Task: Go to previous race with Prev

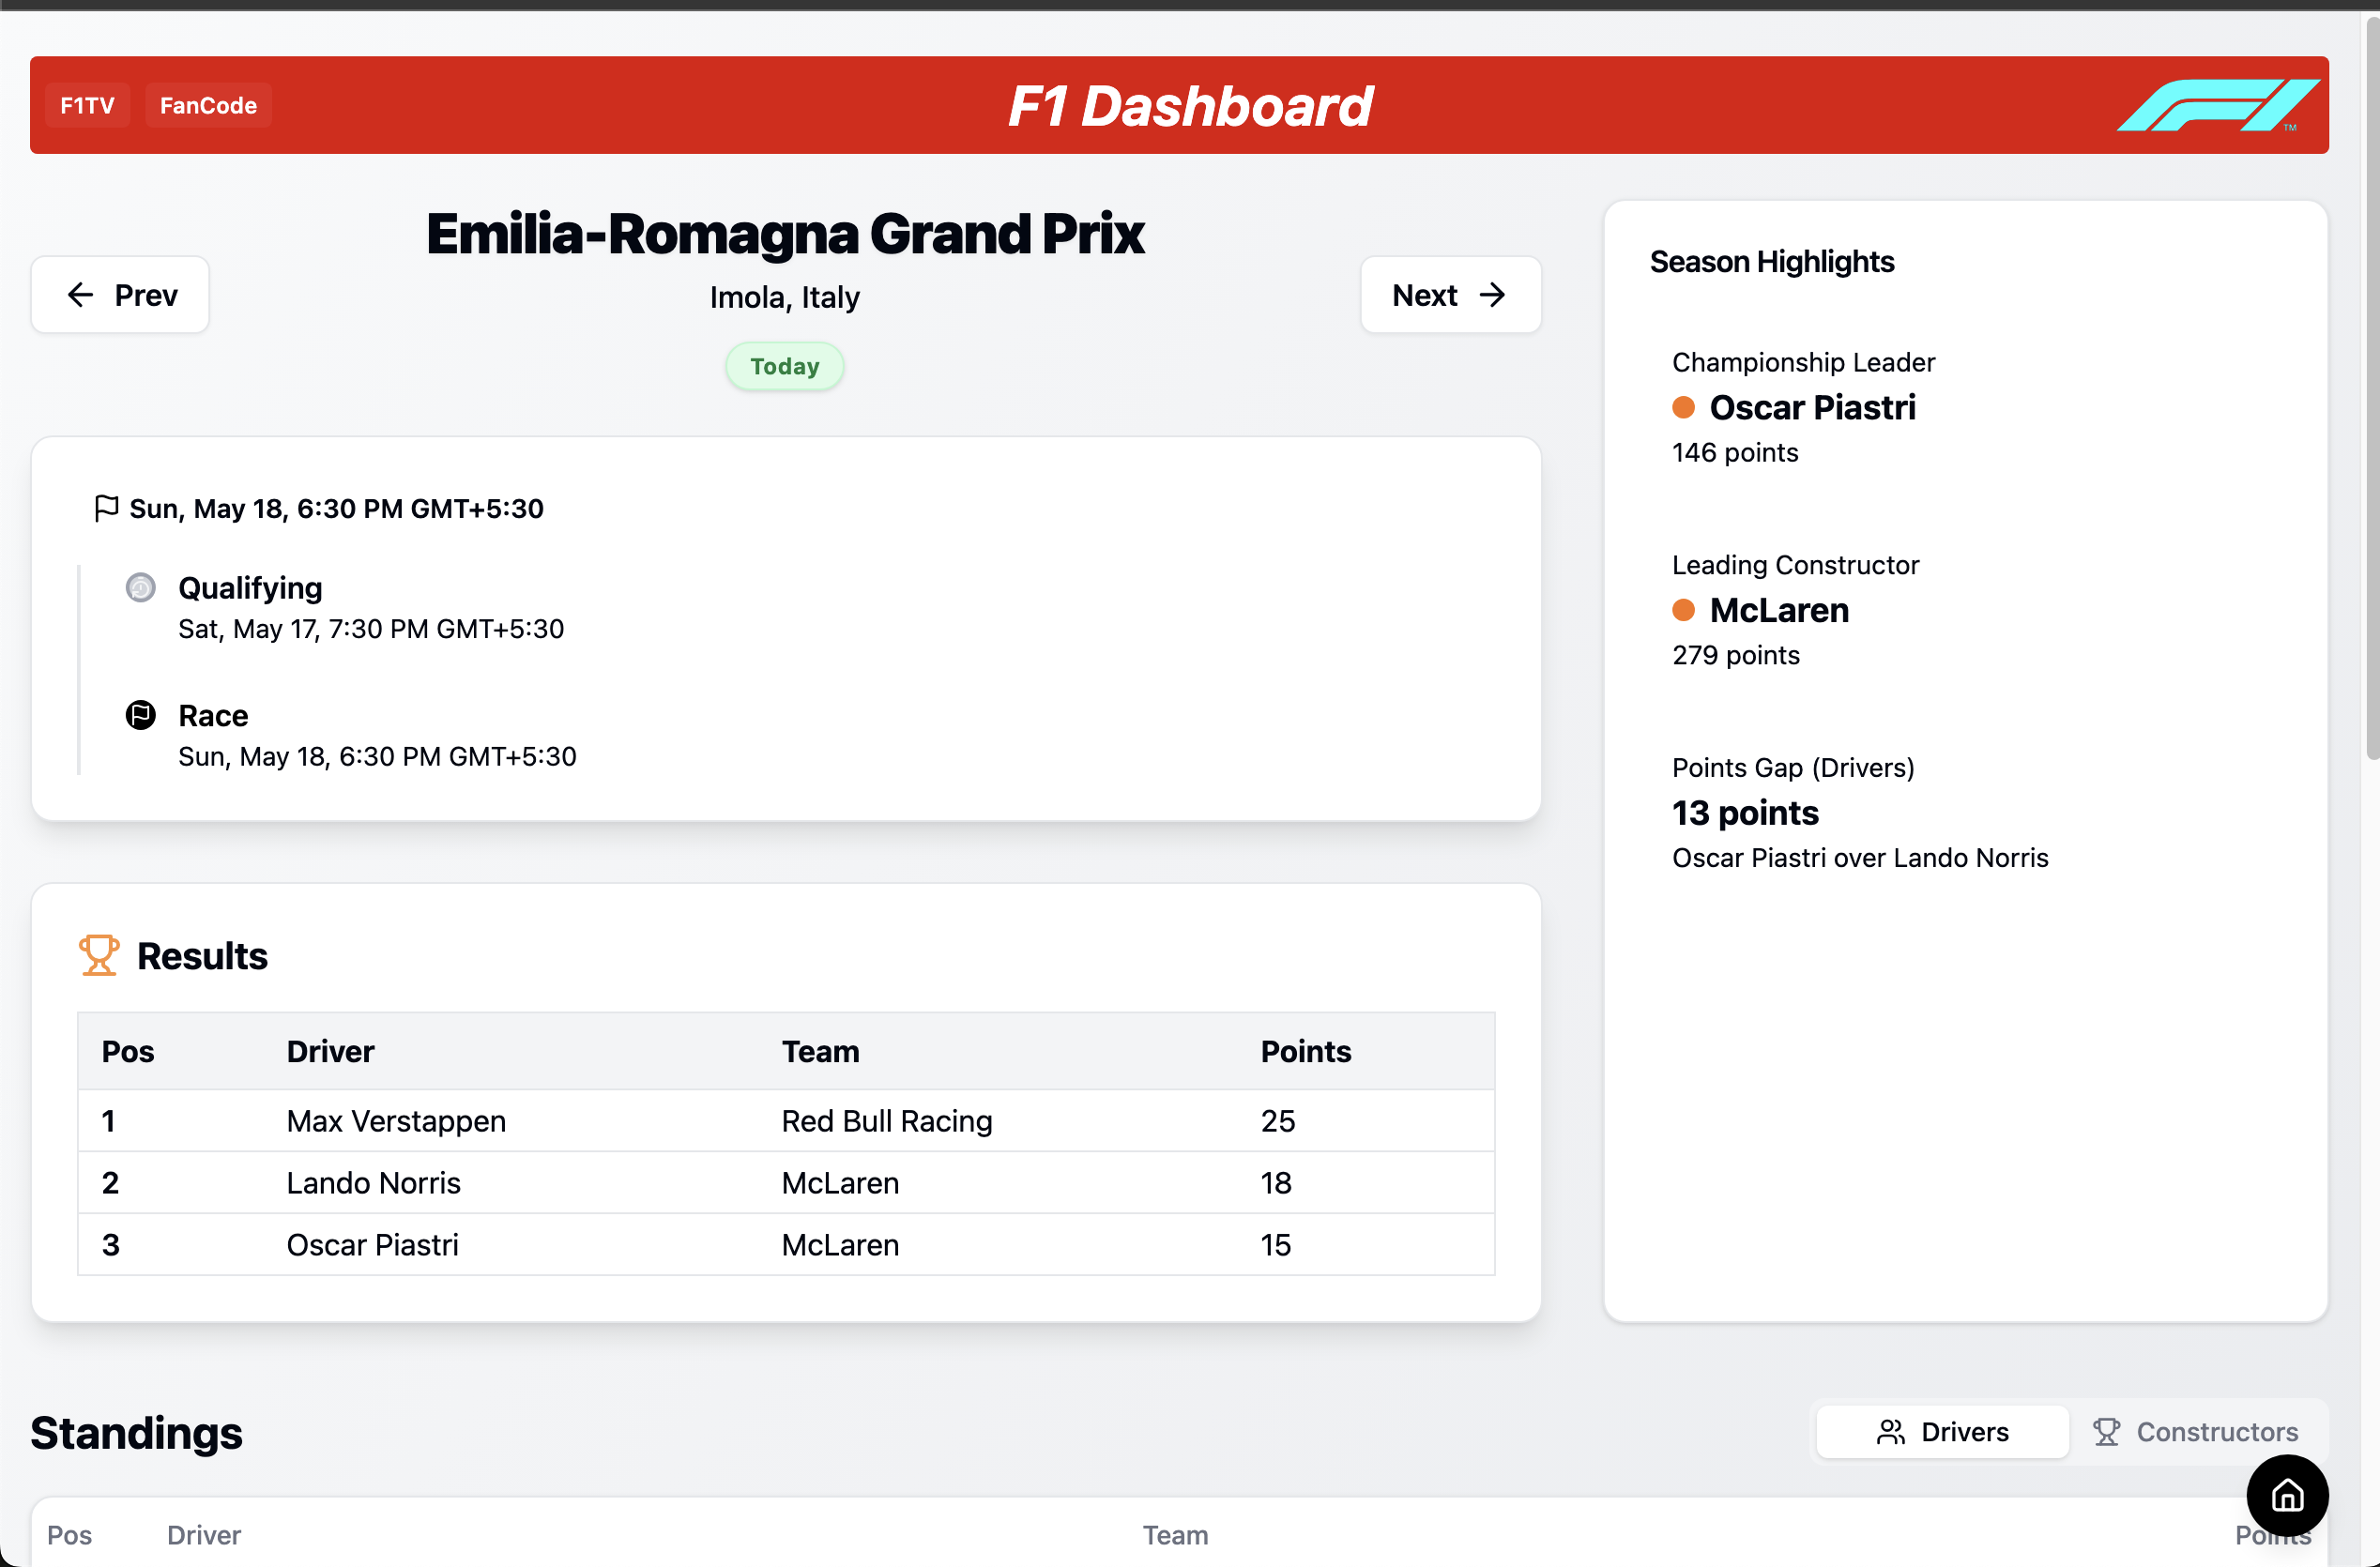Action: pyautogui.click(x=120, y=295)
